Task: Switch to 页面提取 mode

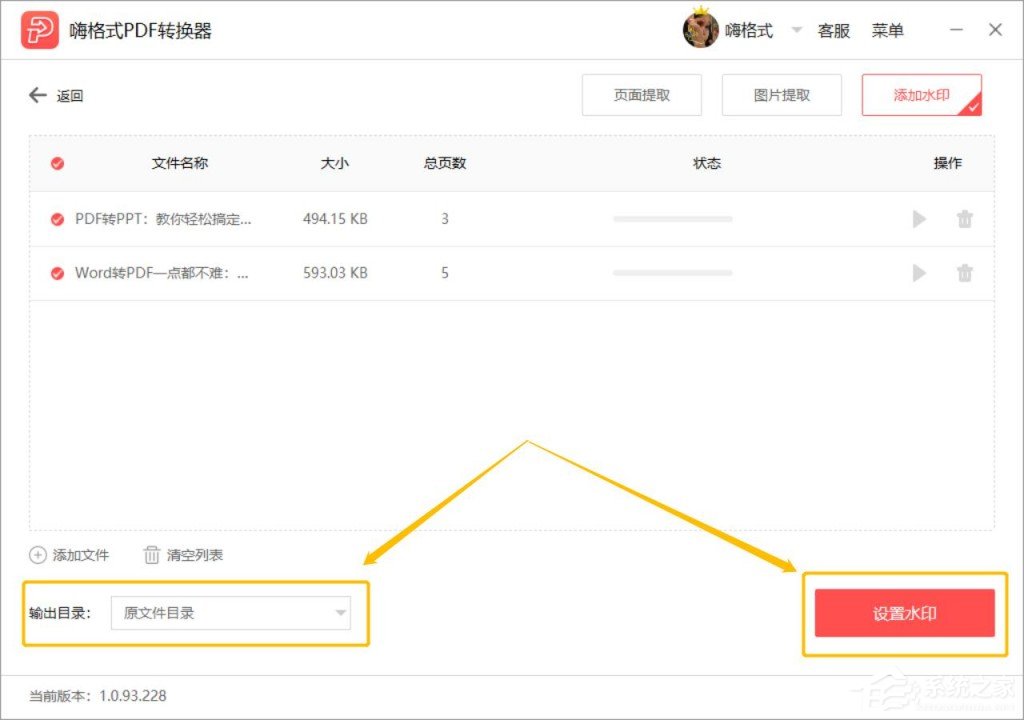Action: point(641,95)
